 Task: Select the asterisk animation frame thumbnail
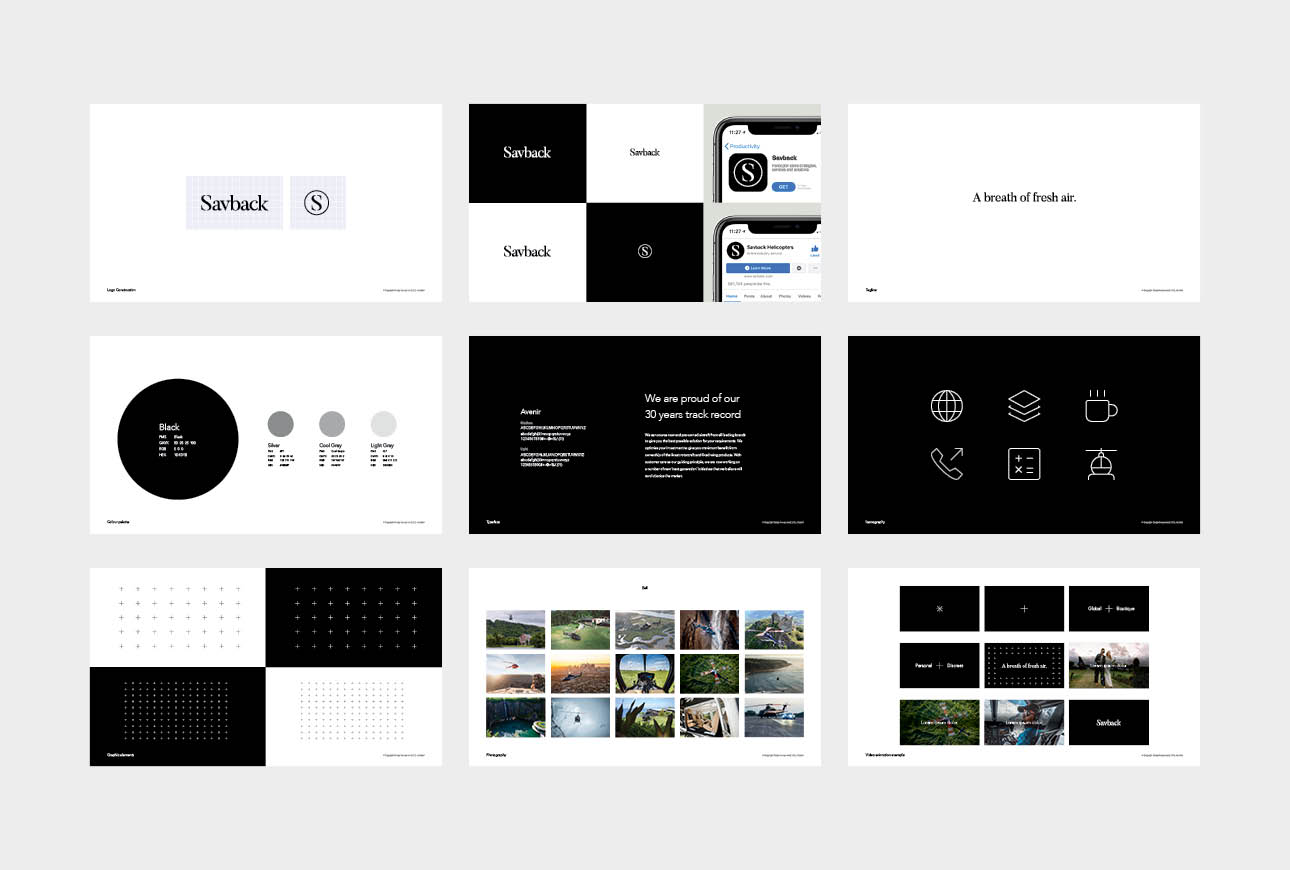pos(939,608)
